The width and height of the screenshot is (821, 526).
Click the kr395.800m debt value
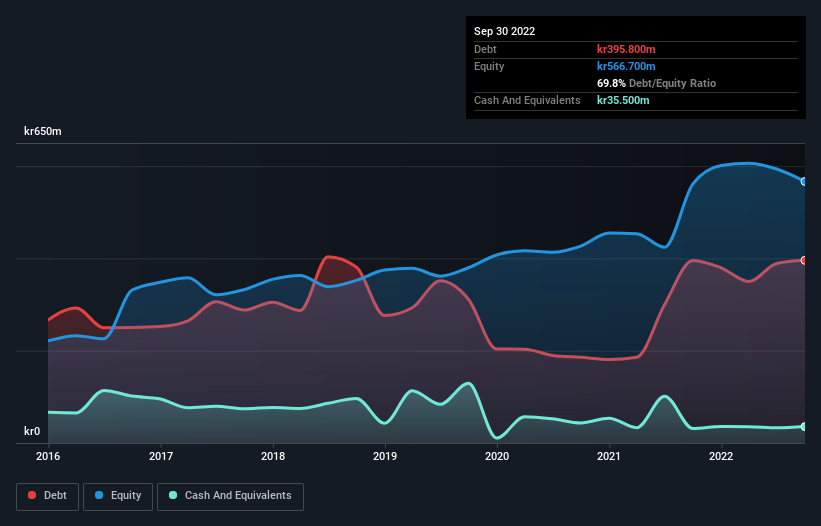click(626, 49)
